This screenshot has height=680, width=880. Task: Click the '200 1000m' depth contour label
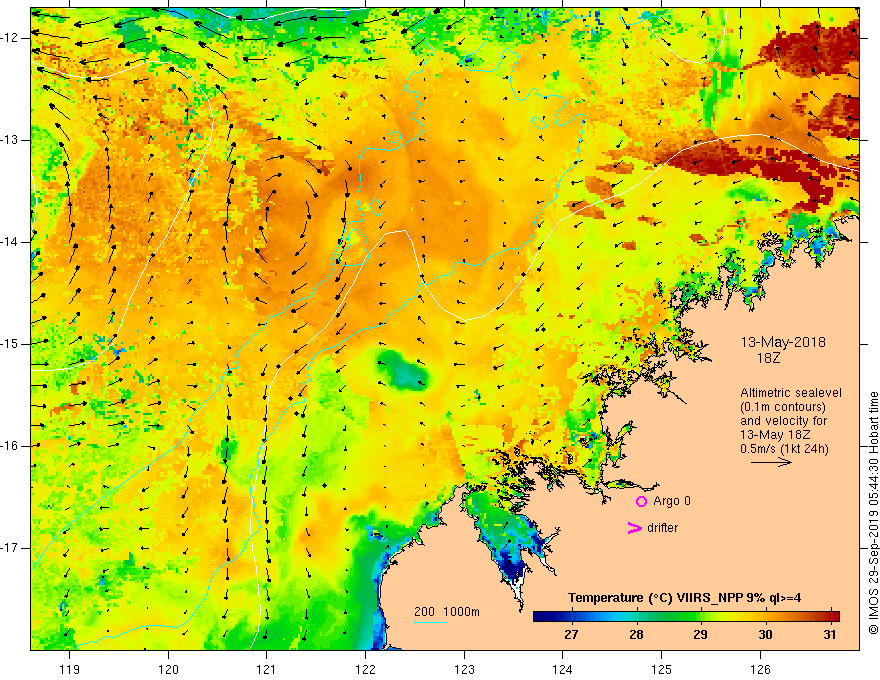447,612
